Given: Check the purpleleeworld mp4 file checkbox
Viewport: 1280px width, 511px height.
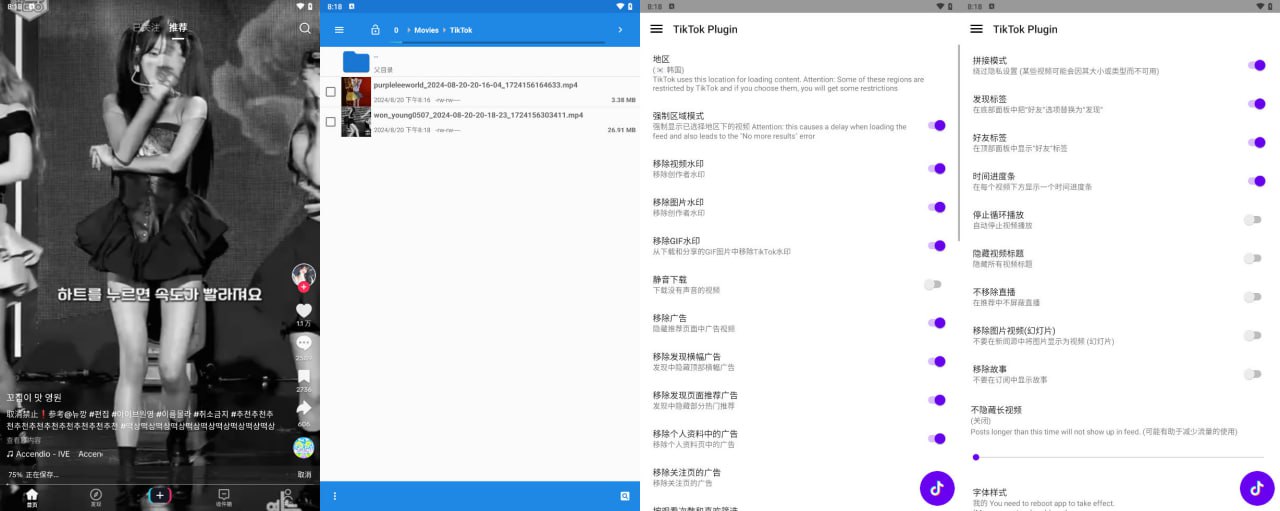Looking at the screenshot, I should point(331,92).
